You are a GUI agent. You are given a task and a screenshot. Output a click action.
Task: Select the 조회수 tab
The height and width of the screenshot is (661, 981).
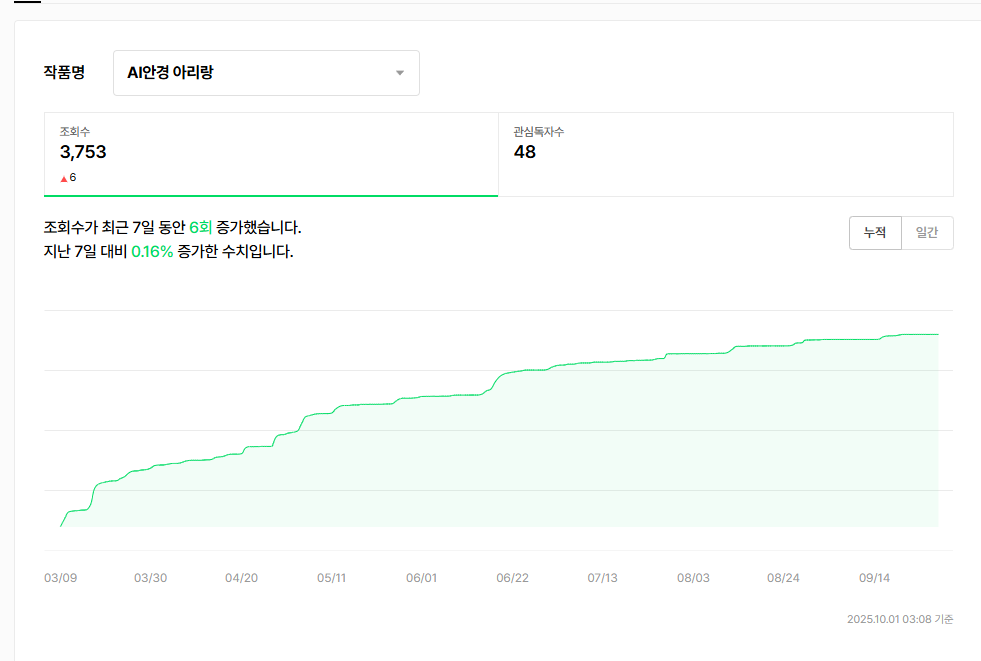click(271, 154)
